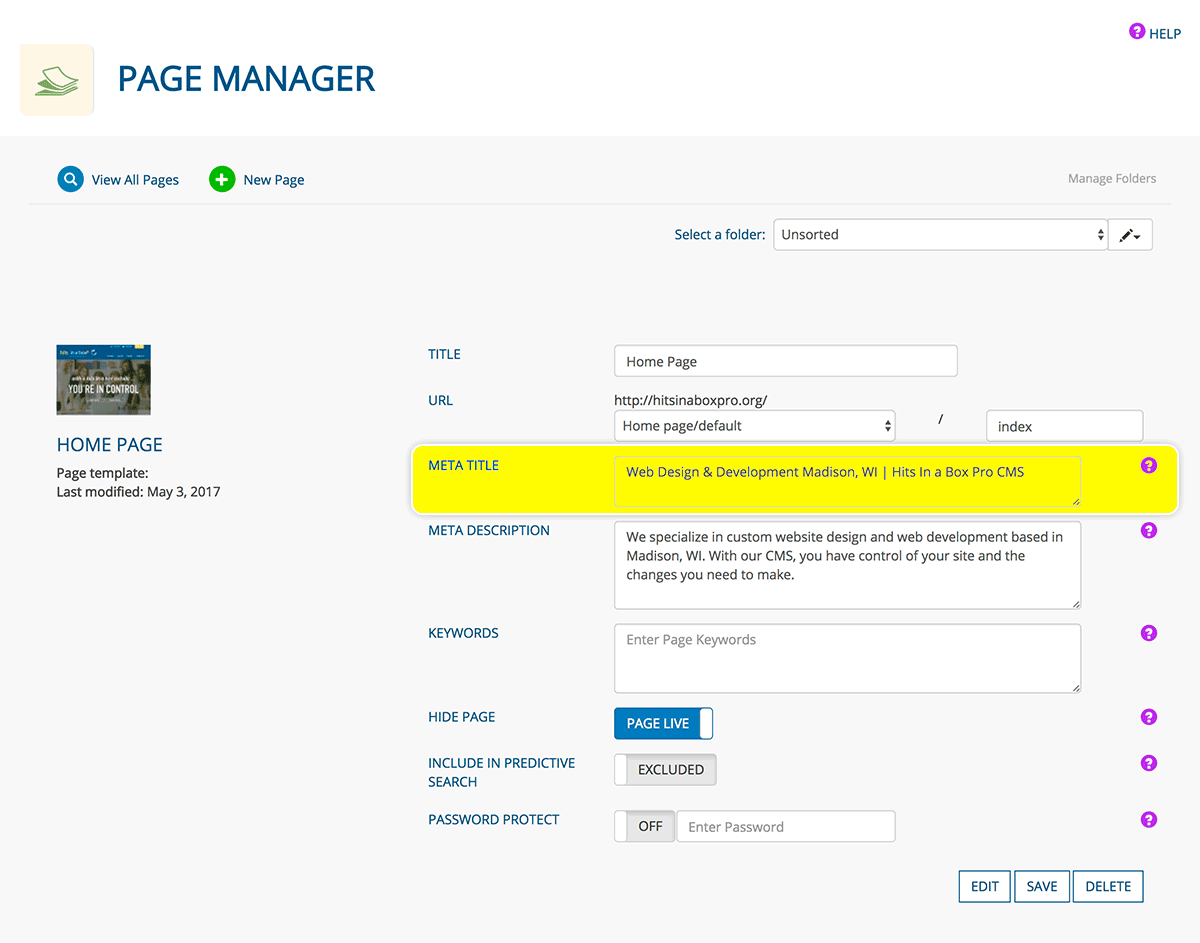Open help icon for Hide Page
This screenshot has height=943, width=1200.
click(1149, 717)
